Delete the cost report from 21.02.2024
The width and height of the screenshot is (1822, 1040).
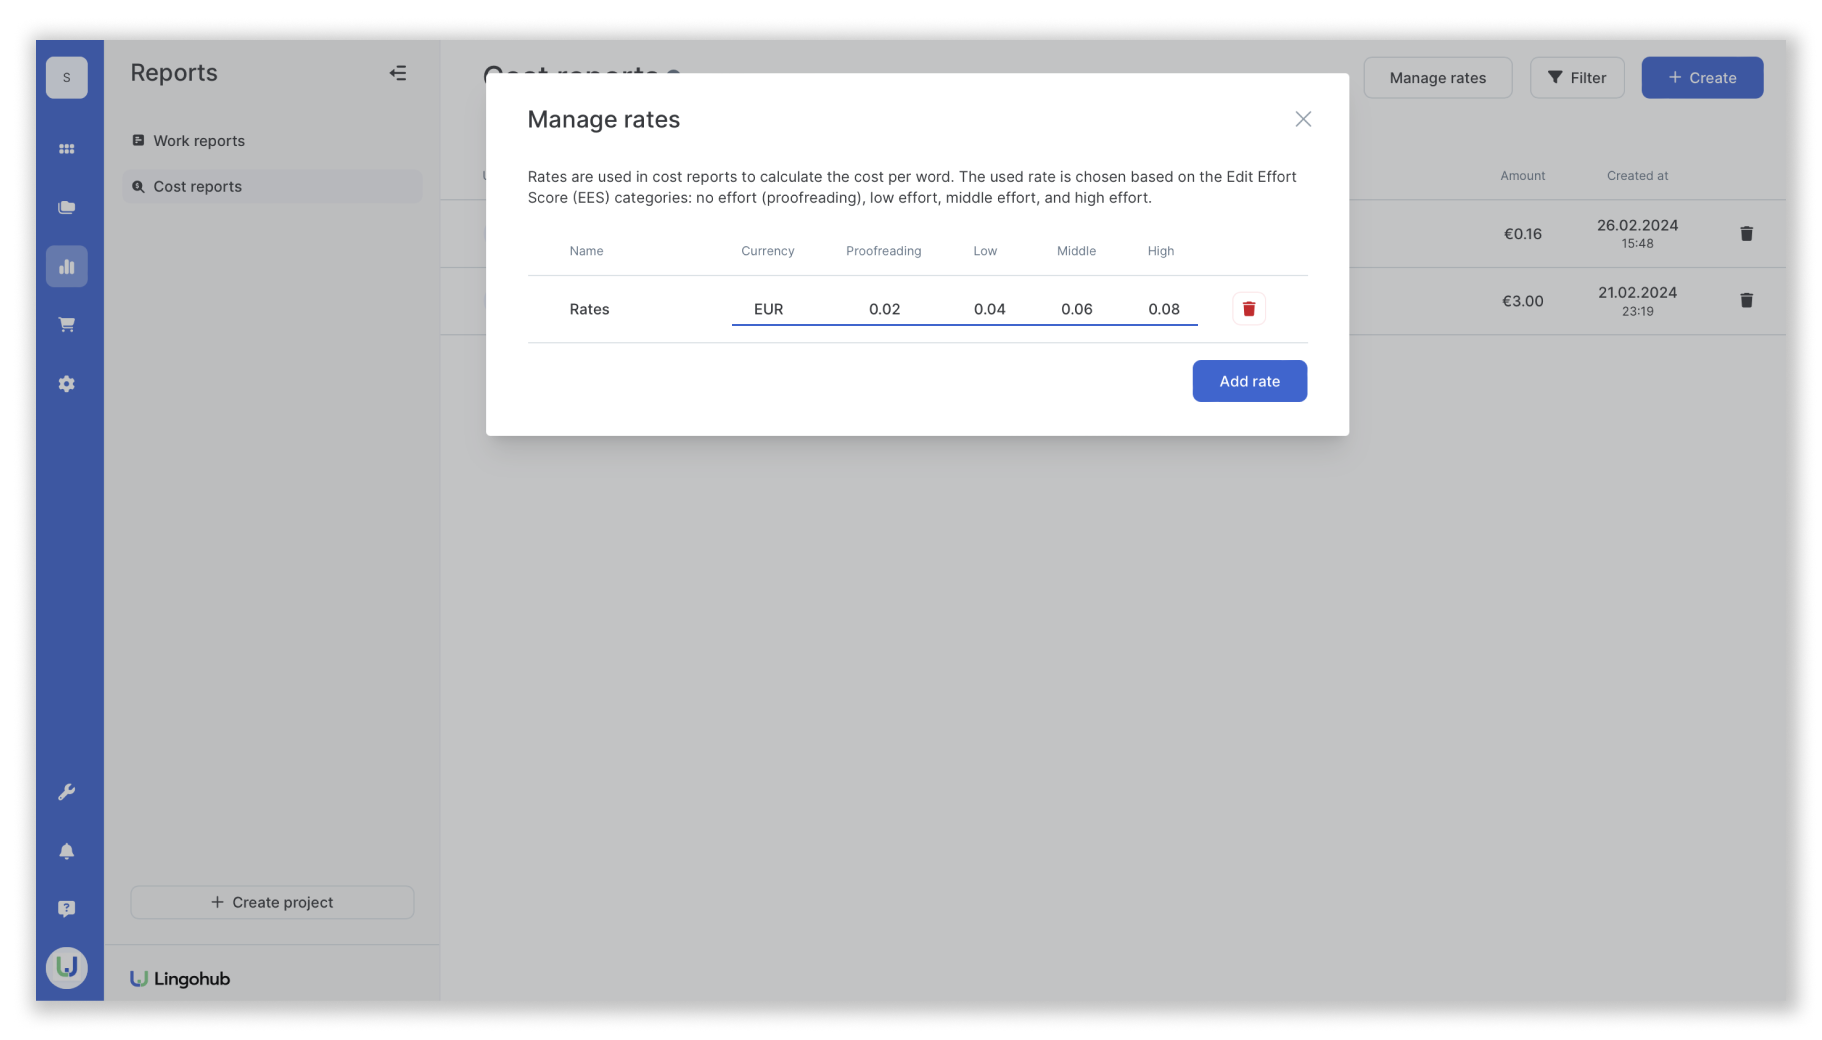point(1746,301)
